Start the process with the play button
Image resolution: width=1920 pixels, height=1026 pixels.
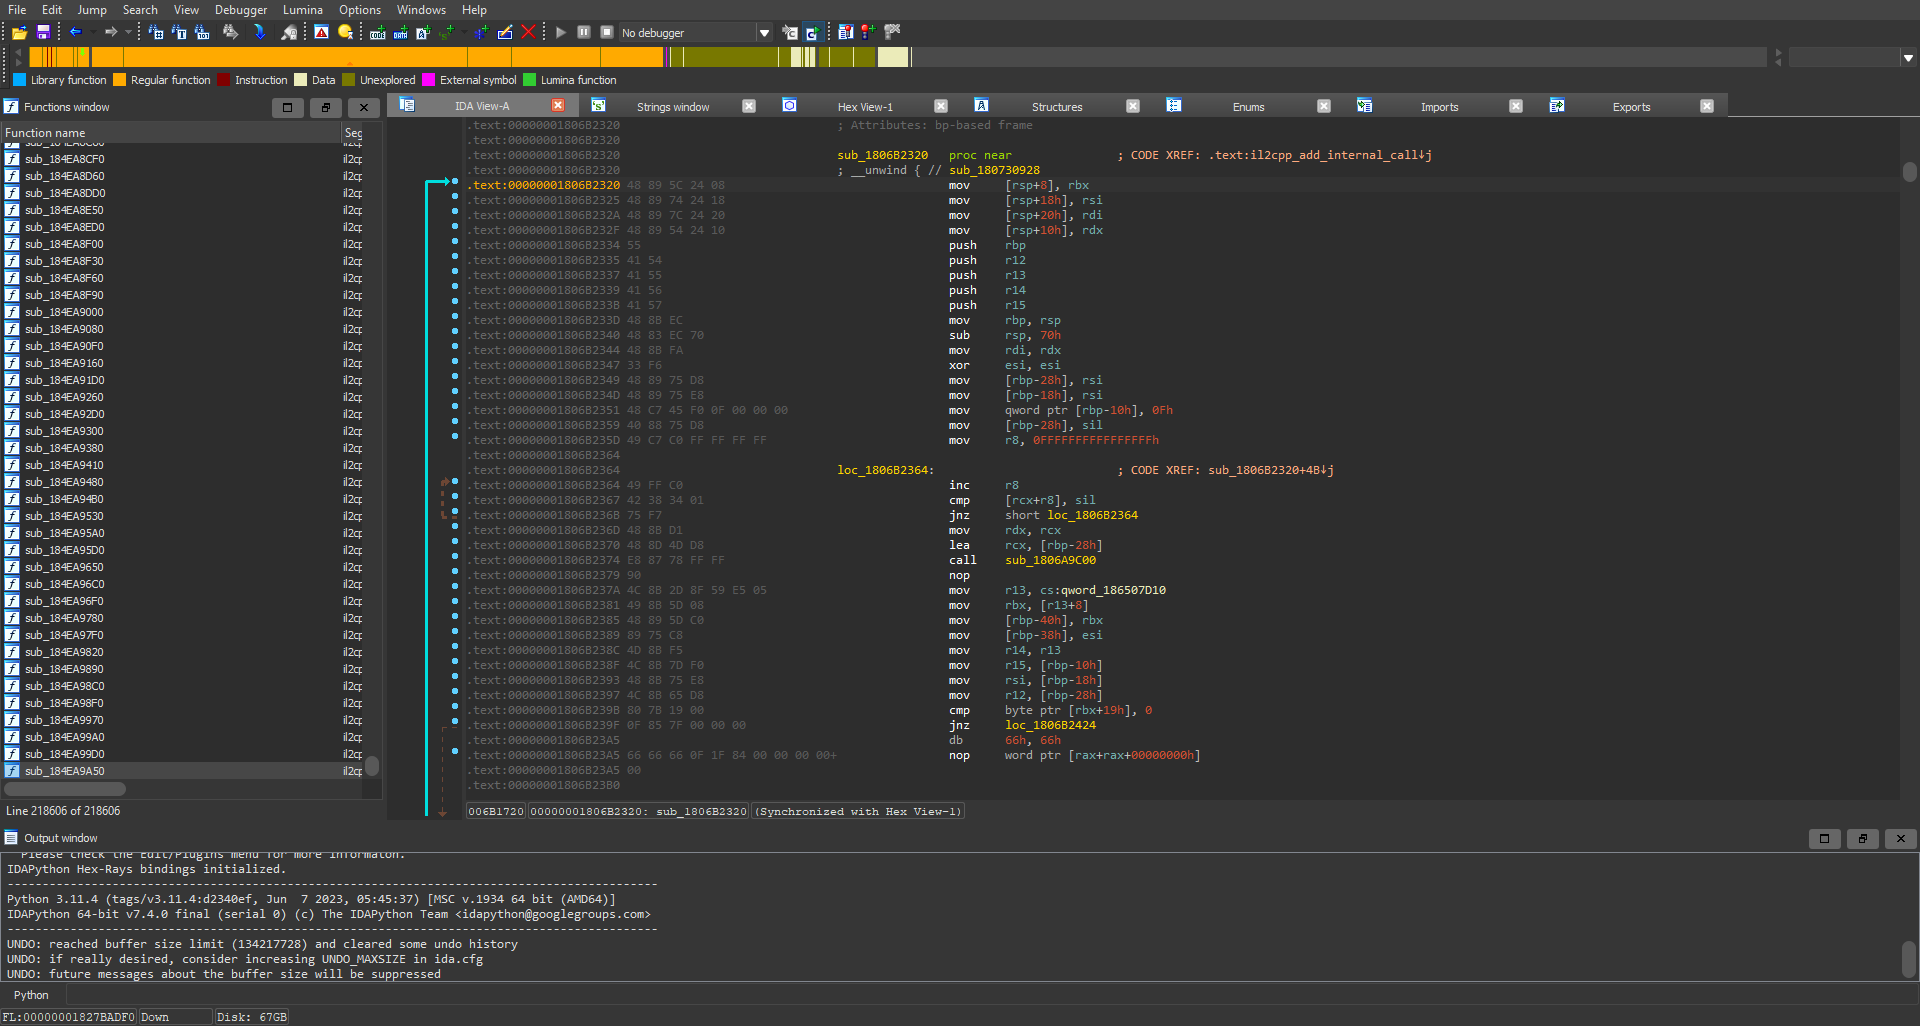coord(561,33)
